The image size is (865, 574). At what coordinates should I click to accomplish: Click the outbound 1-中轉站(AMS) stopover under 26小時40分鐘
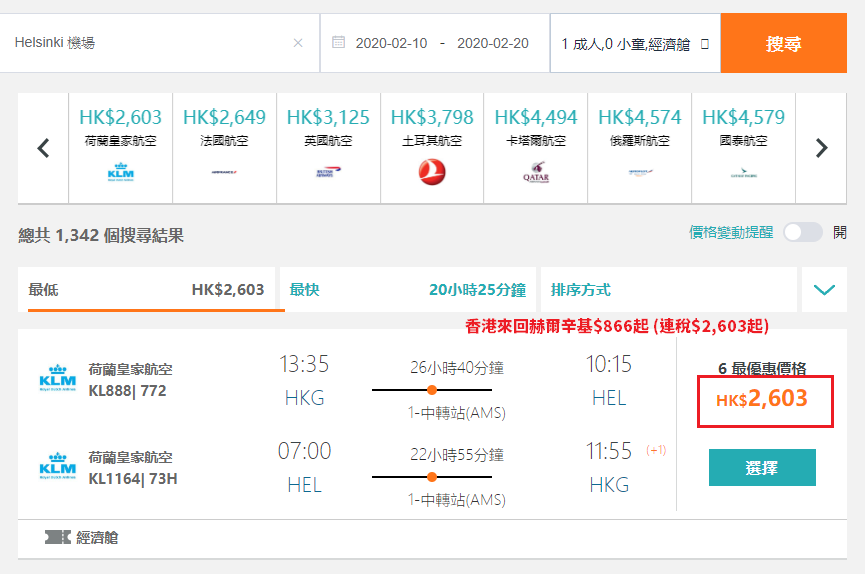click(457, 413)
